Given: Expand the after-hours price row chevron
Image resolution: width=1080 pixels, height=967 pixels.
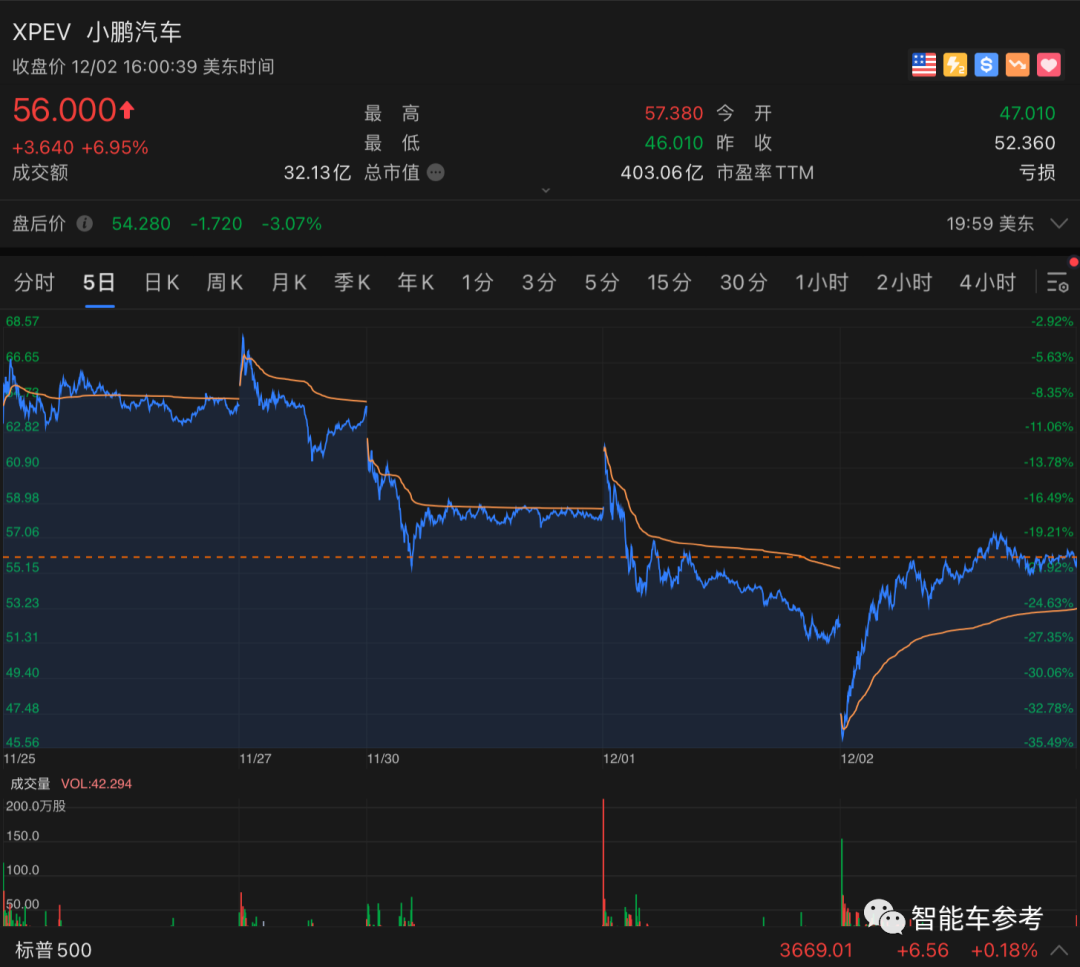Looking at the screenshot, I should 1059,223.
